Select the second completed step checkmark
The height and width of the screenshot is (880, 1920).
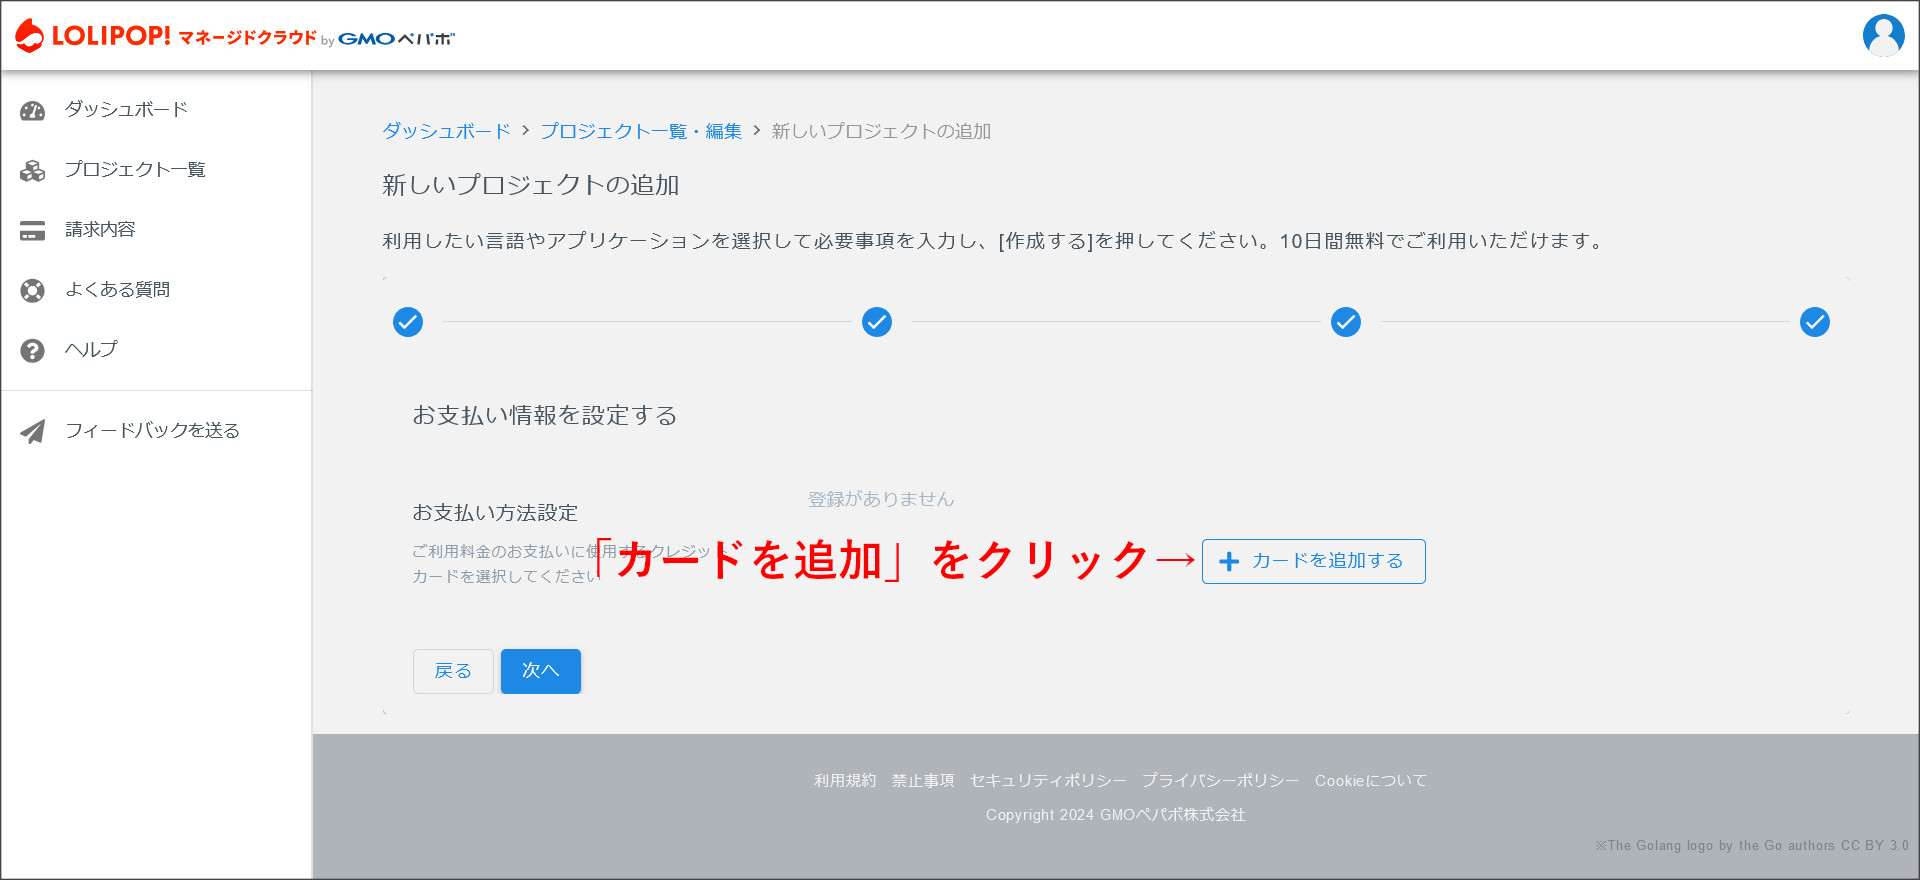click(877, 322)
